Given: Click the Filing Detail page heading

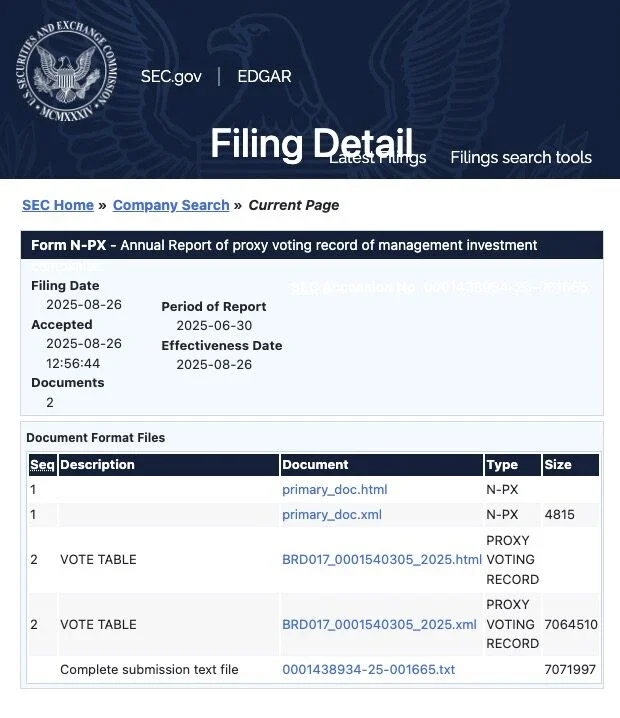Looking at the screenshot, I should [311, 144].
